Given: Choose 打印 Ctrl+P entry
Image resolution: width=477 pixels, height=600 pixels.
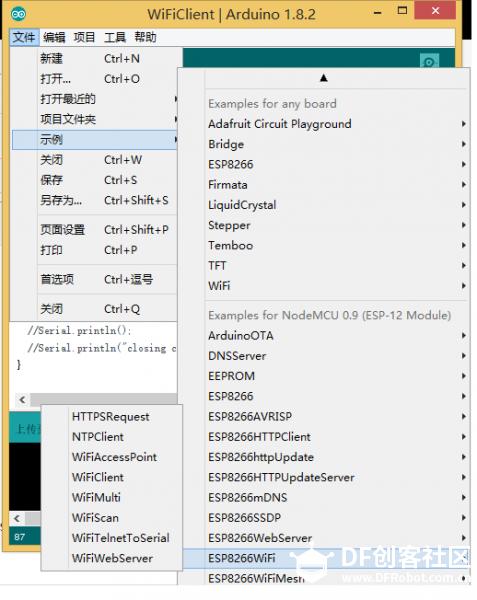Looking at the screenshot, I should click(95, 250).
